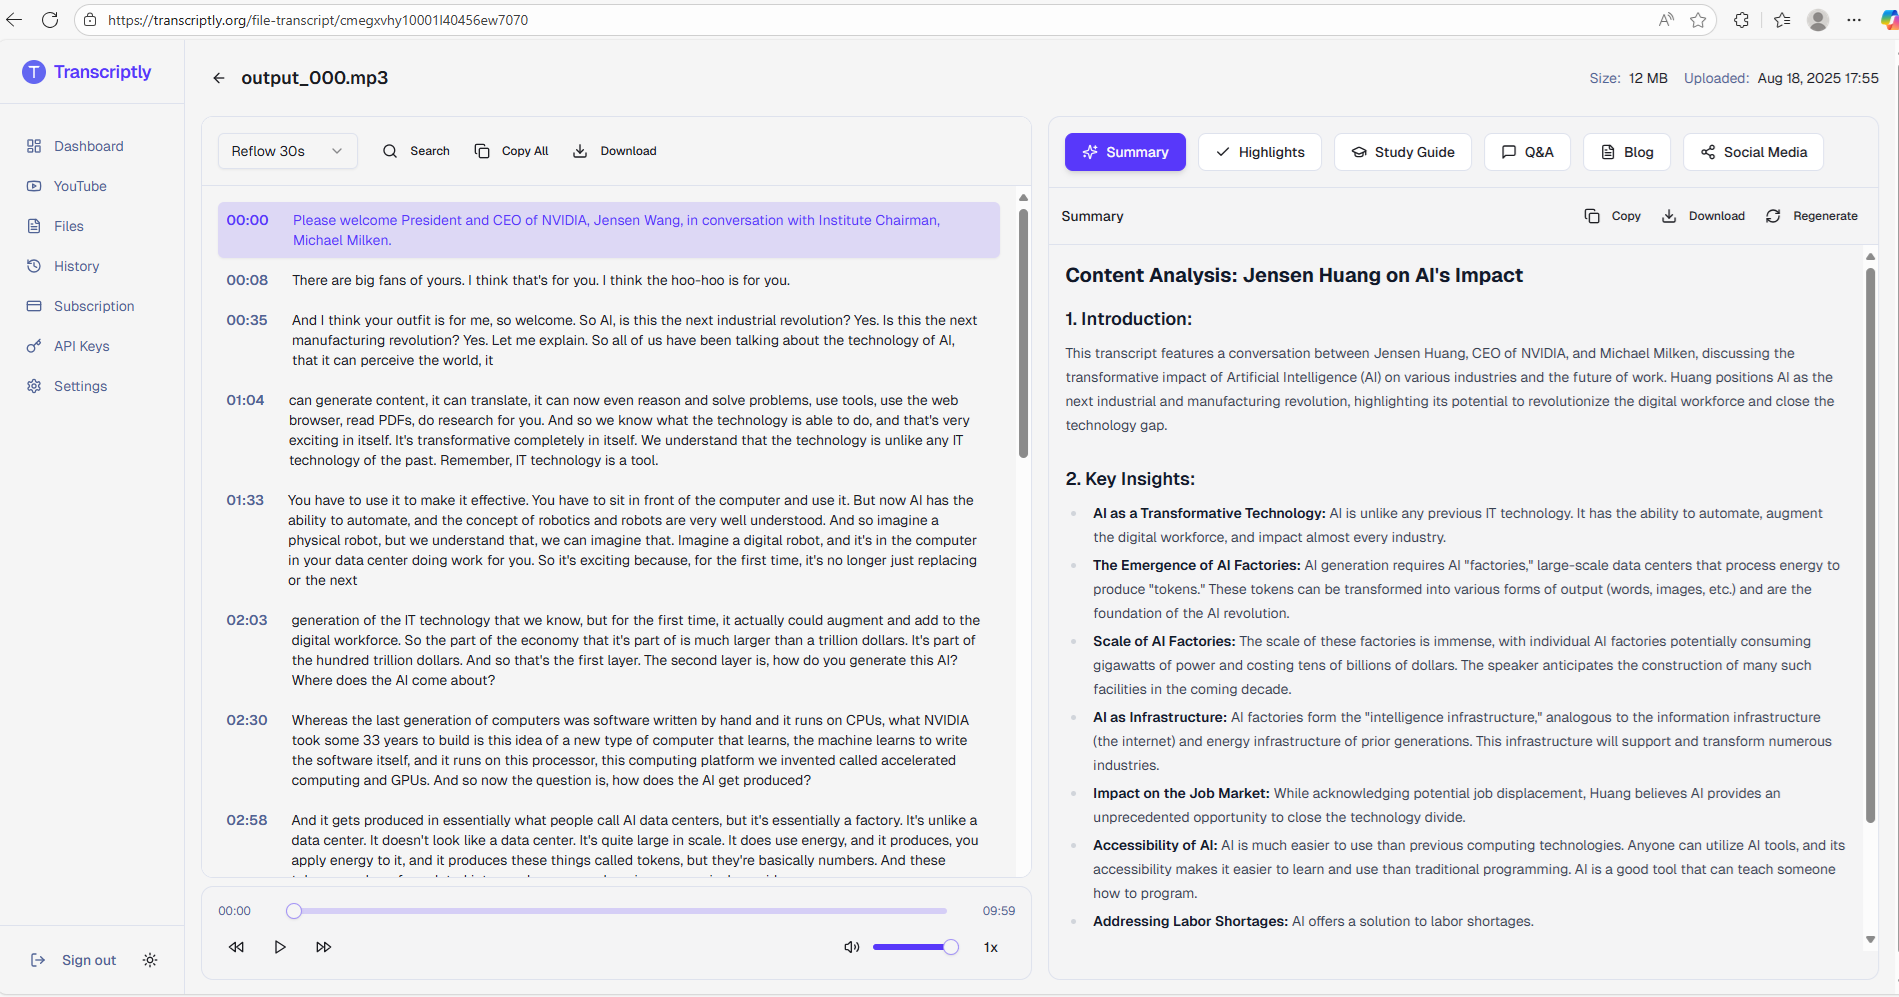
Task: Click the browser address bar URL
Action: click(318, 20)
